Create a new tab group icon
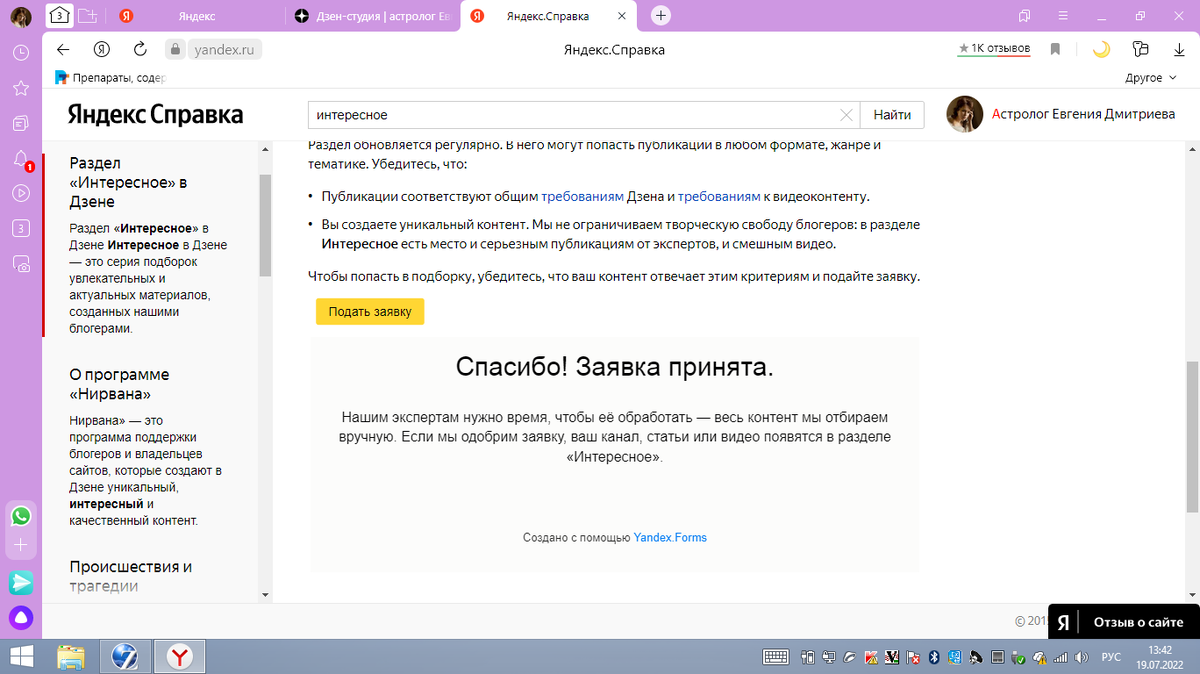This screenshot has width=1200, height=674. (x=88, y=16)
